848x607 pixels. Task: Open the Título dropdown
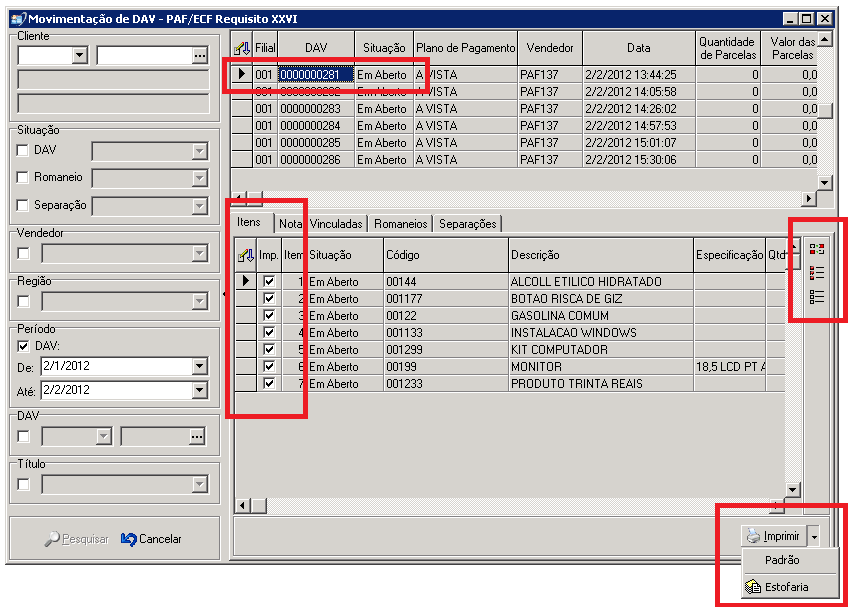click(x=200, y=484)
